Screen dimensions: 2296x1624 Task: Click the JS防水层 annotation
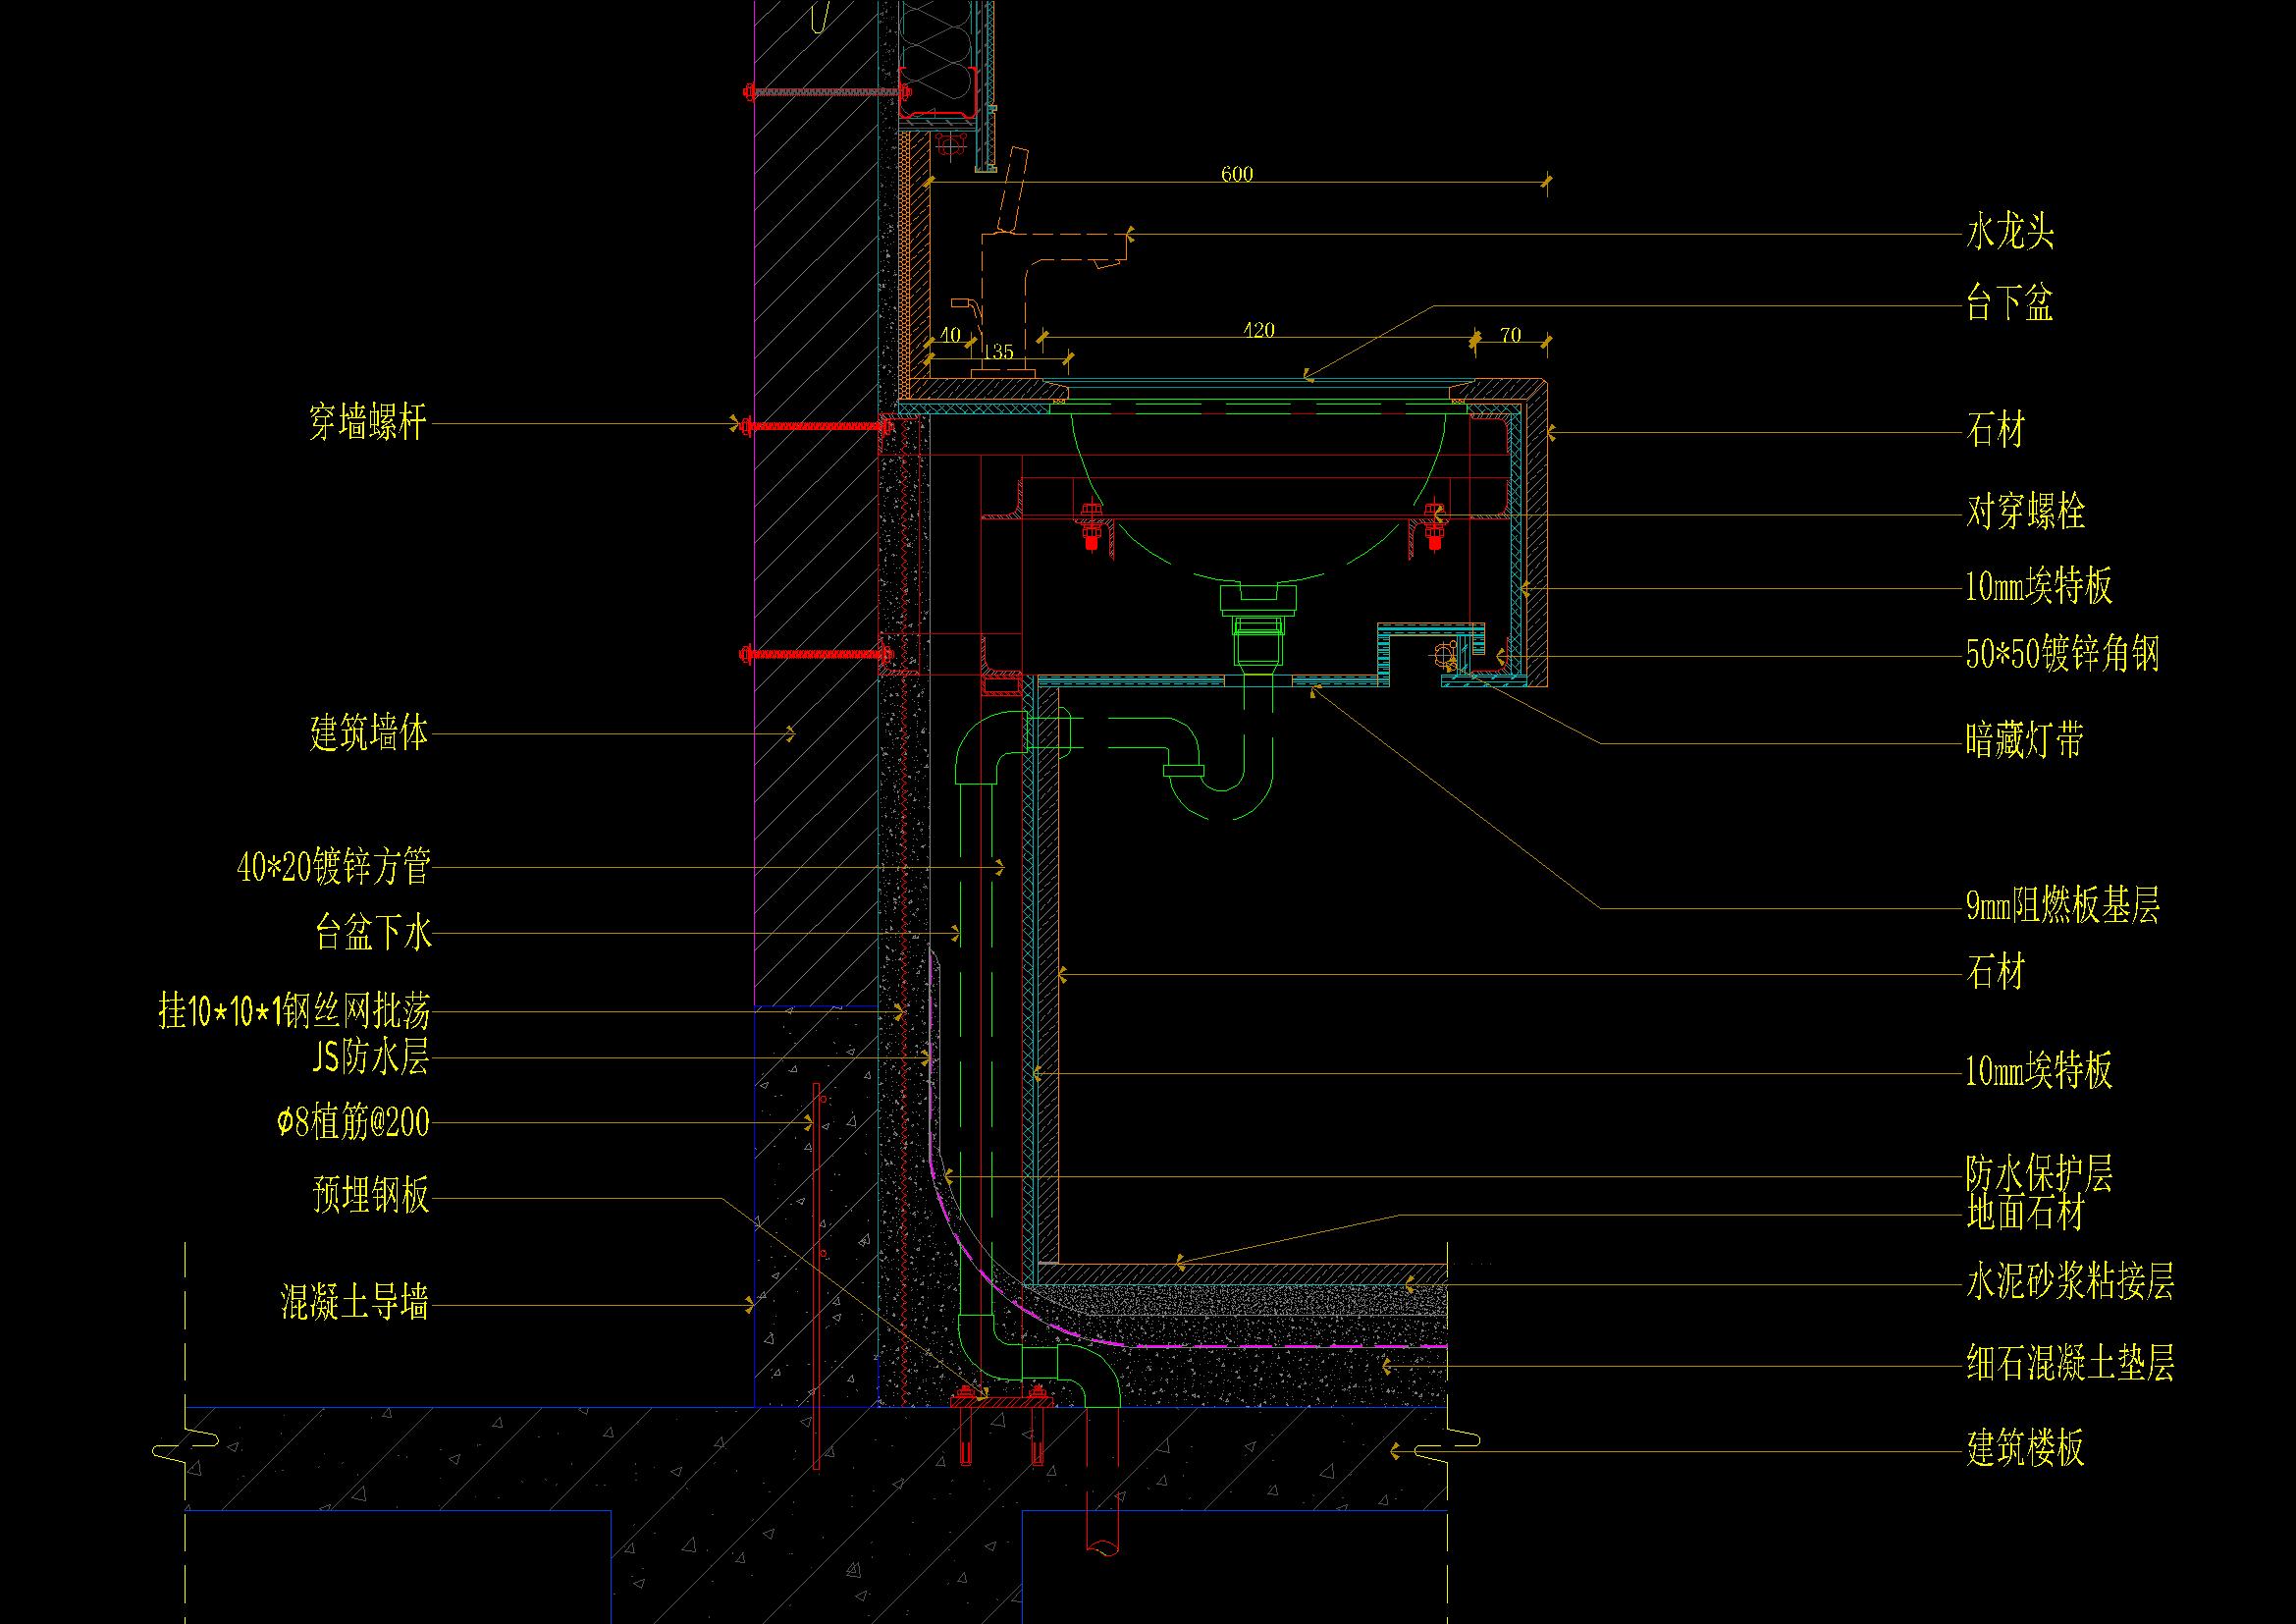(371, 1058)
